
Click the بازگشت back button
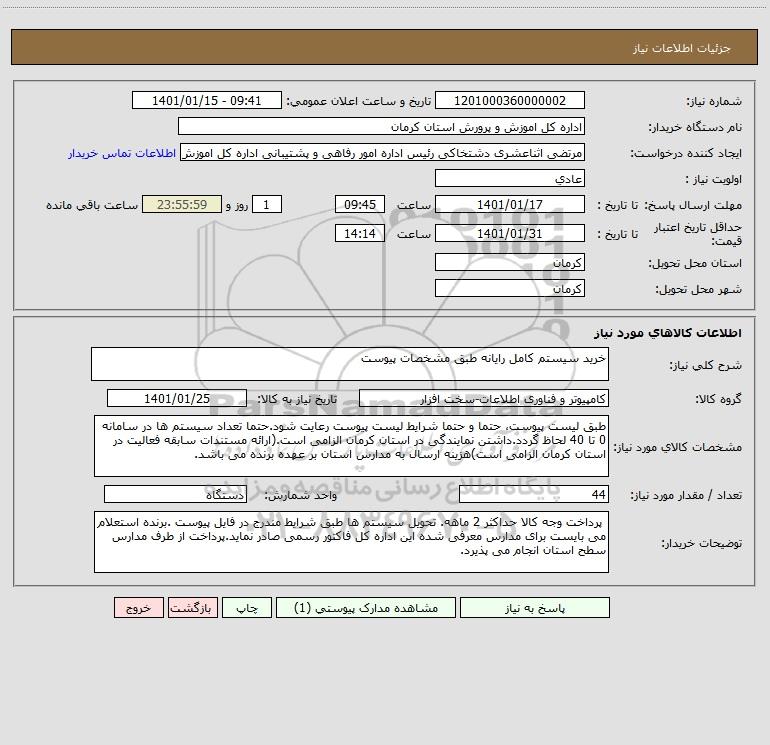point(192,607)
